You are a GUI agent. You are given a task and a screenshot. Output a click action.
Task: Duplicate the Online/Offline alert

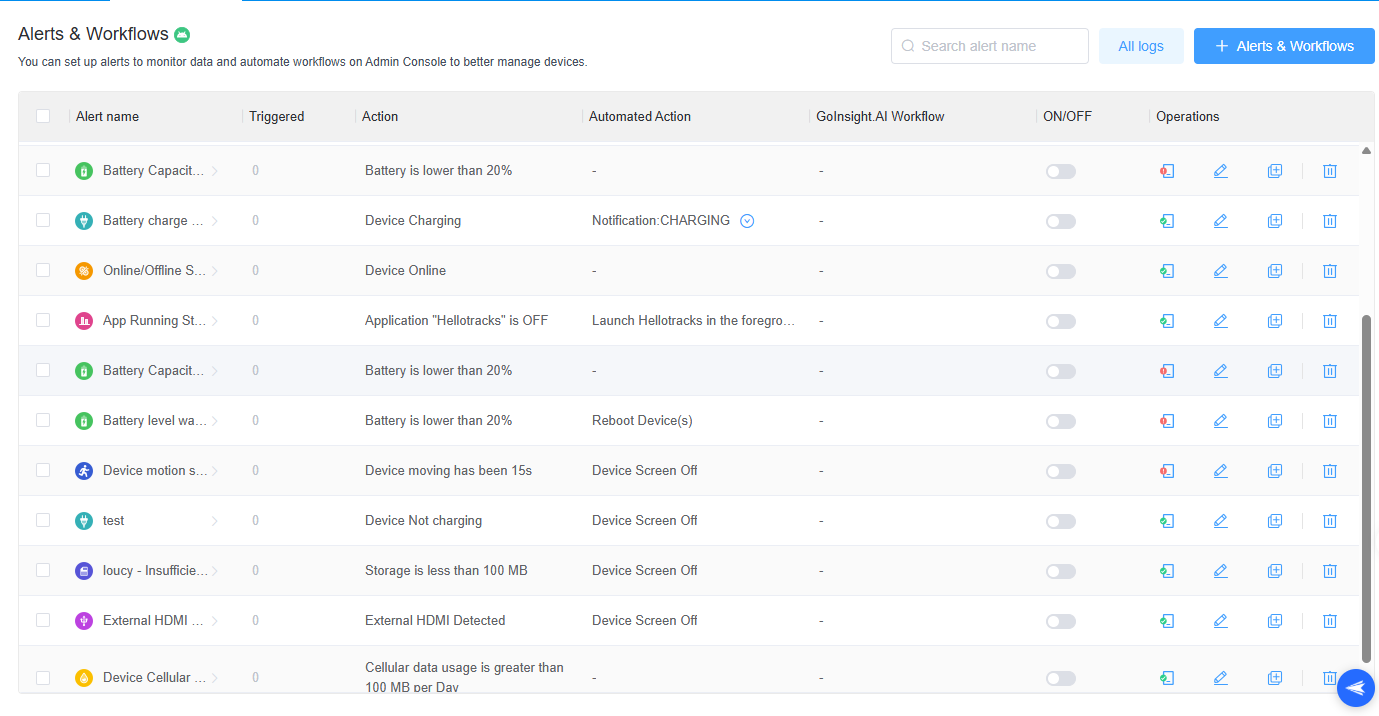tap(1274, 271)
